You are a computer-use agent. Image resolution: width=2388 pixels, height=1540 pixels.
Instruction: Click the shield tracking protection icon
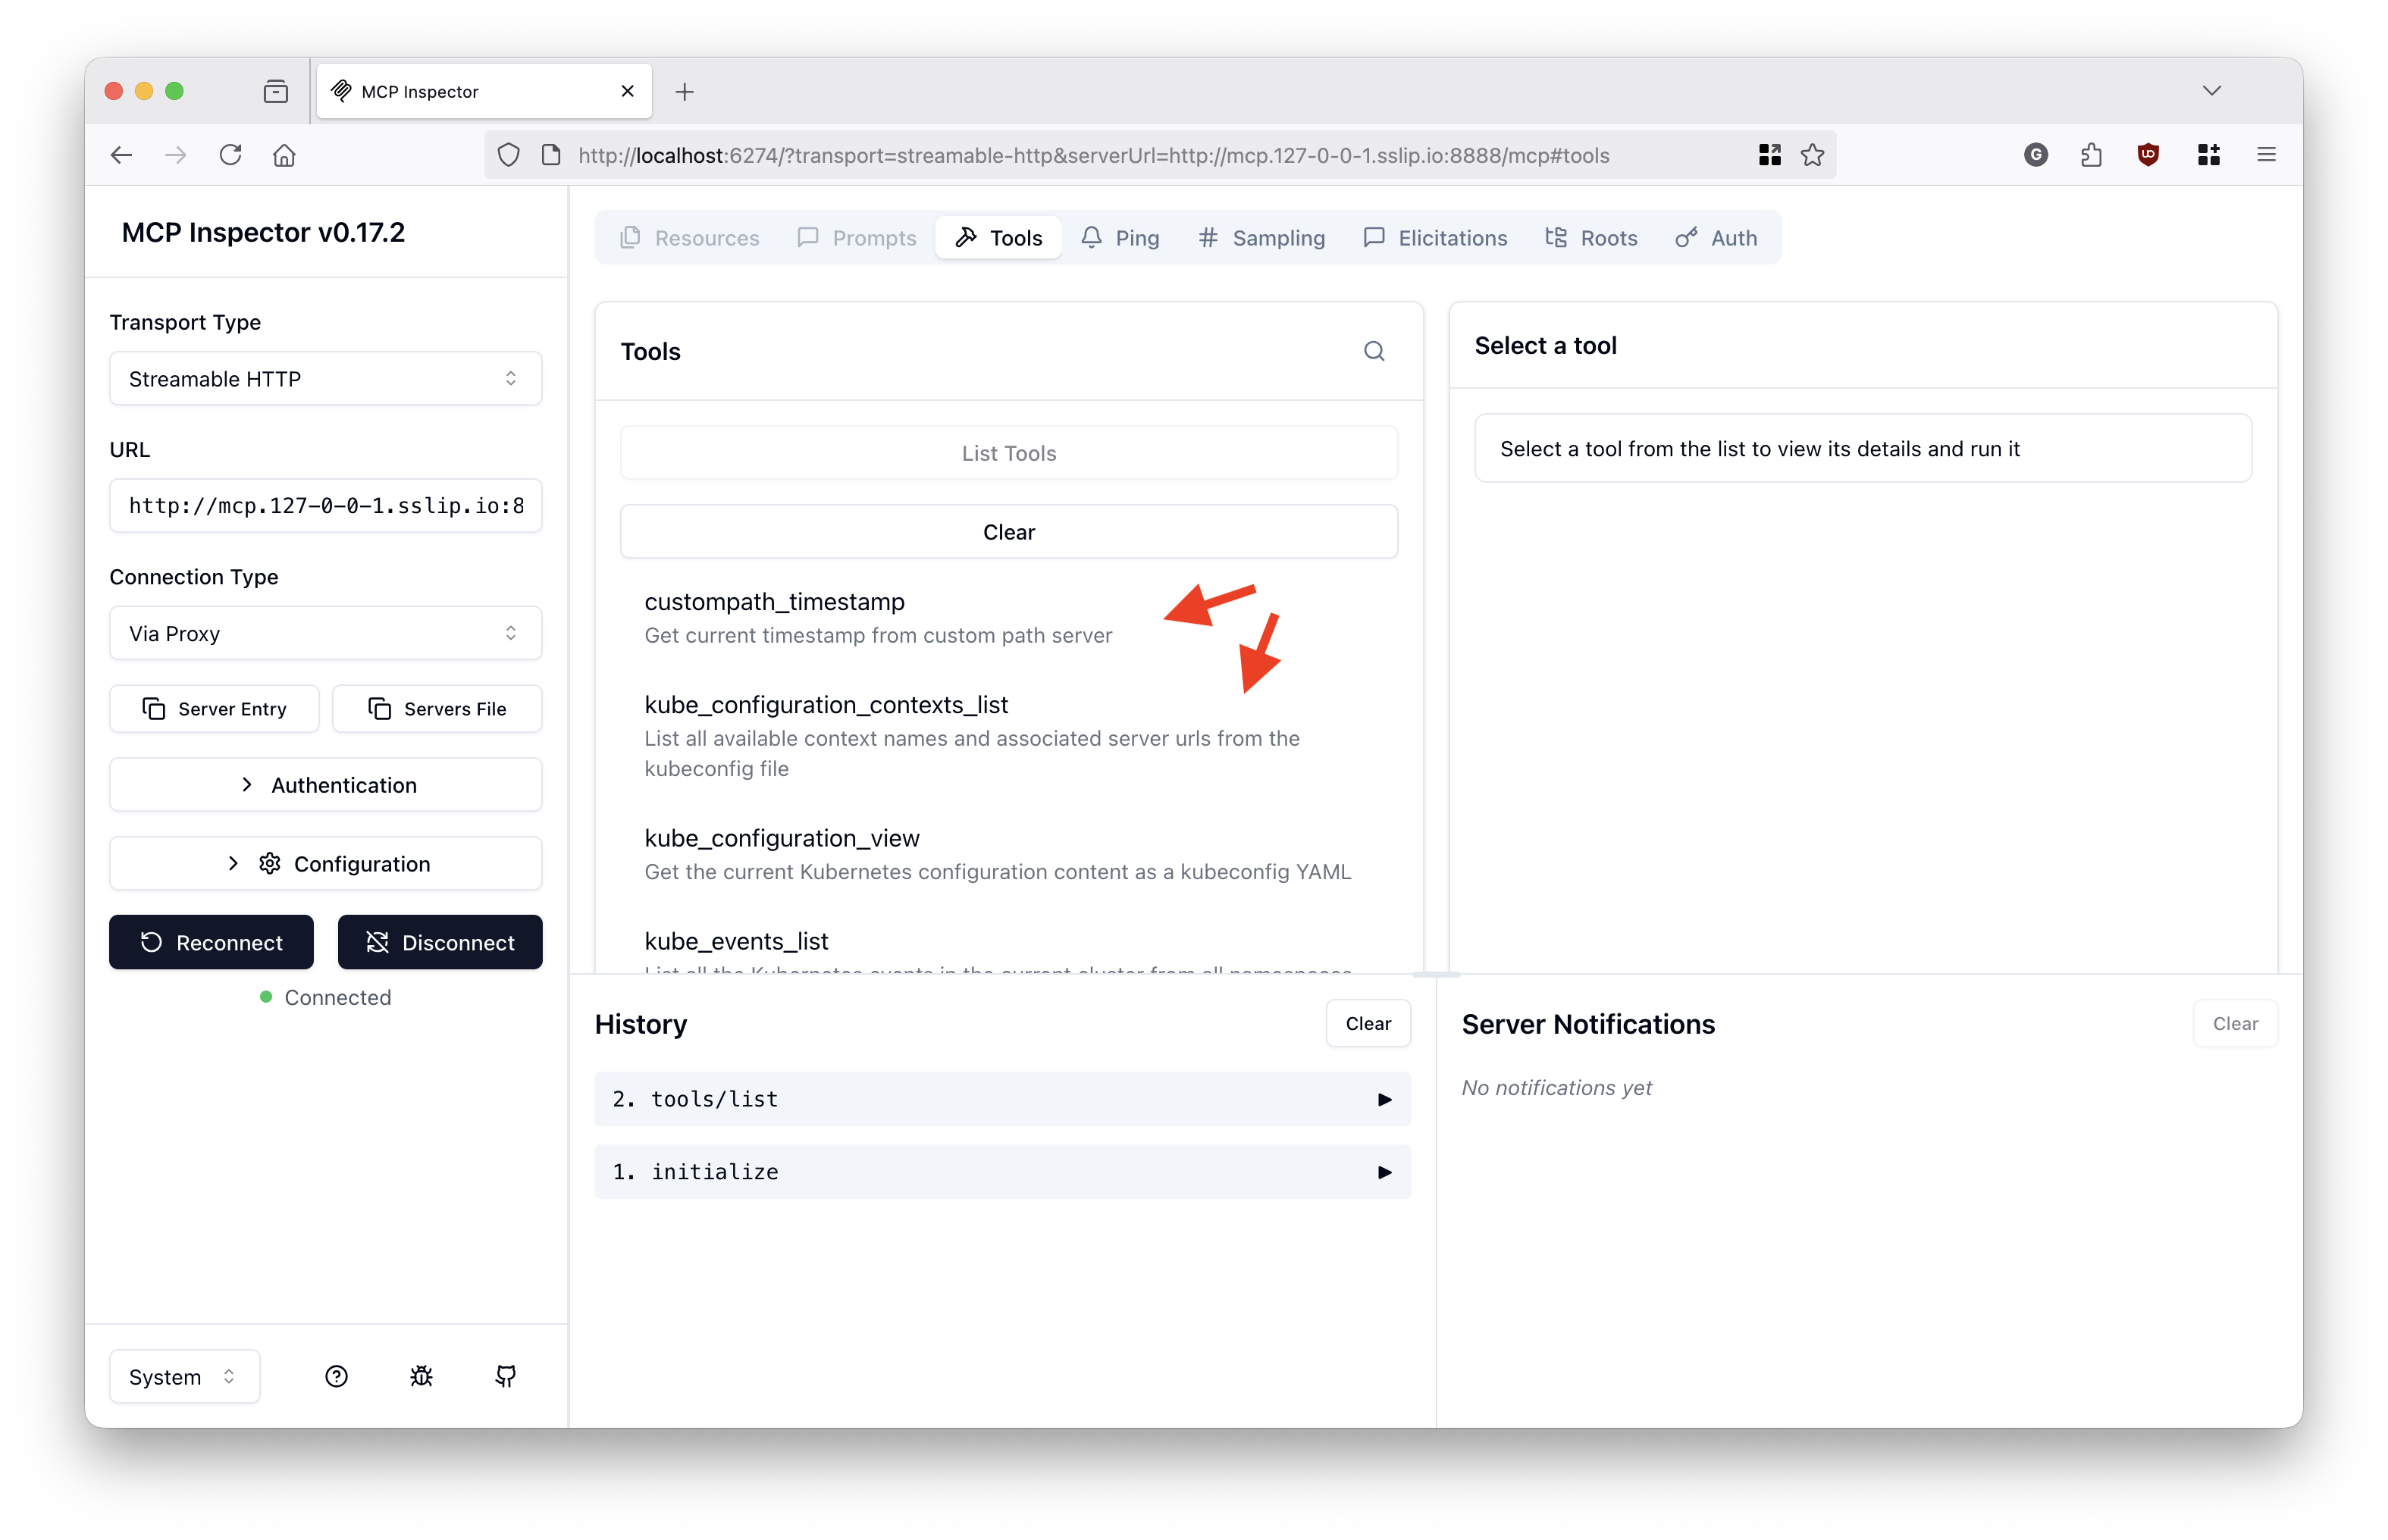[509, 155]
